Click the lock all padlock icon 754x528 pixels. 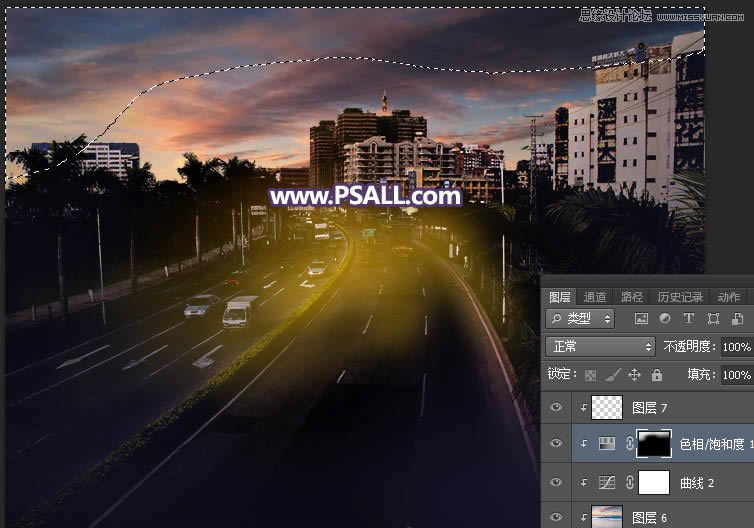point(656,375)
